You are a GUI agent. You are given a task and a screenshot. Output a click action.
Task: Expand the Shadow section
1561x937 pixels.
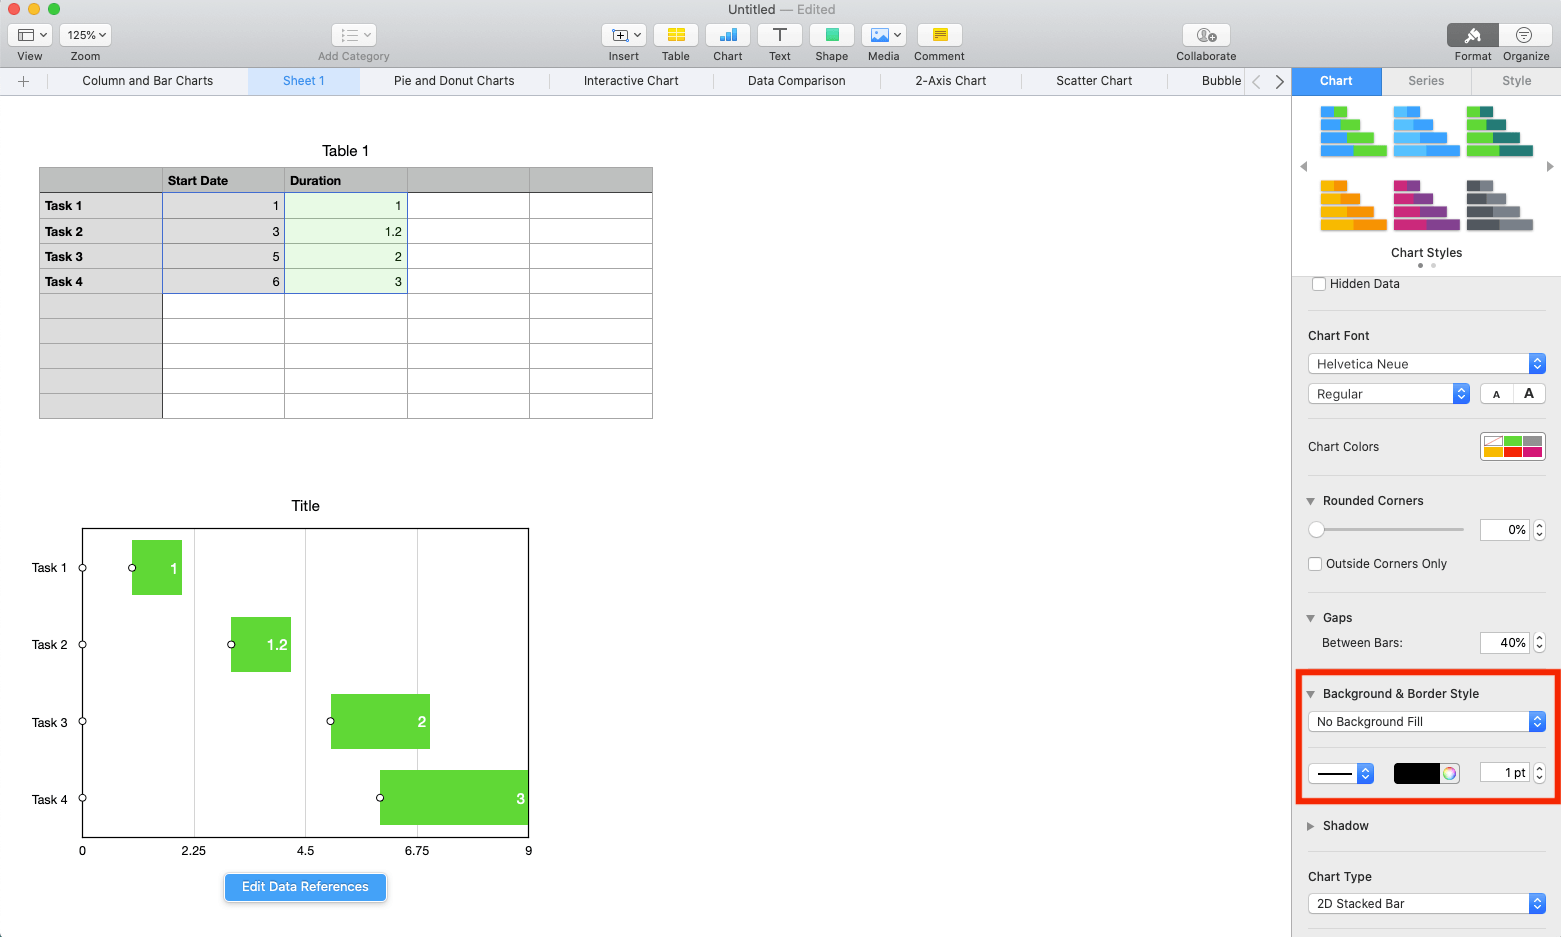1311,826
